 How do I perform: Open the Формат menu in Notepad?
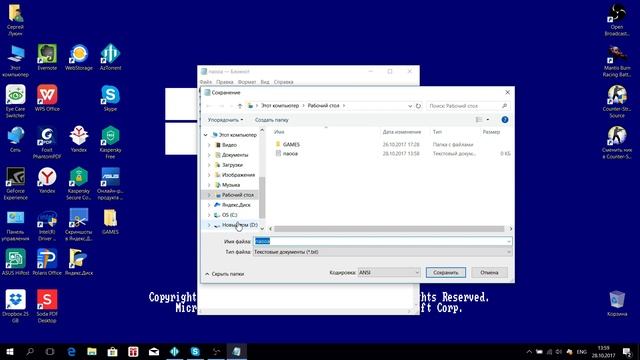pos(247,82)
